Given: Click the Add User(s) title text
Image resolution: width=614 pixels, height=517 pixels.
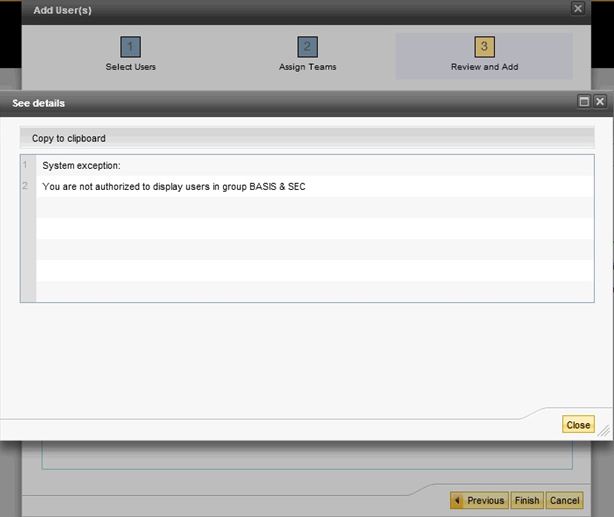Looking at the screenshot, I should (62, 11).
